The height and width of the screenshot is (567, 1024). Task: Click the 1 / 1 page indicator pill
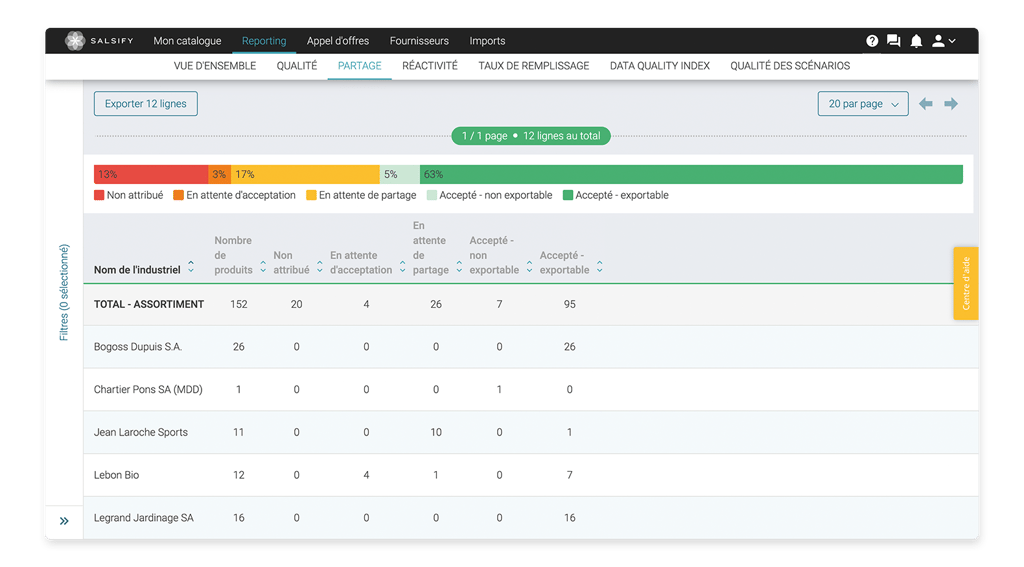pyautogui.click(x=531, y=136)
